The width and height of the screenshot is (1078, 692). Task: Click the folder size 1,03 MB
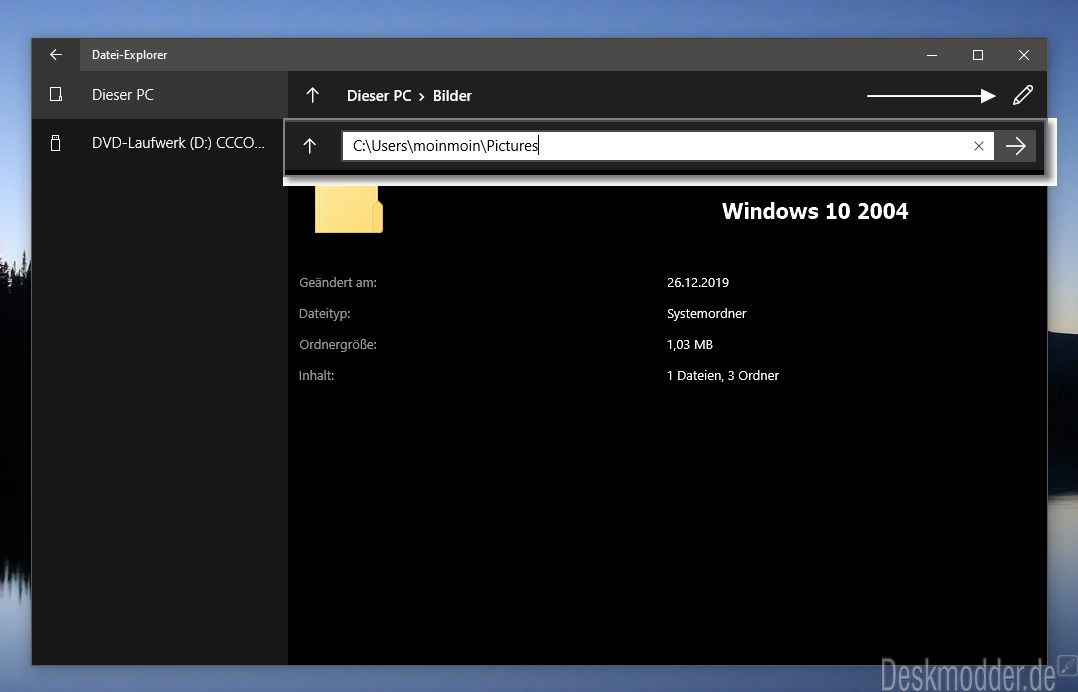(x=690, y=344)
